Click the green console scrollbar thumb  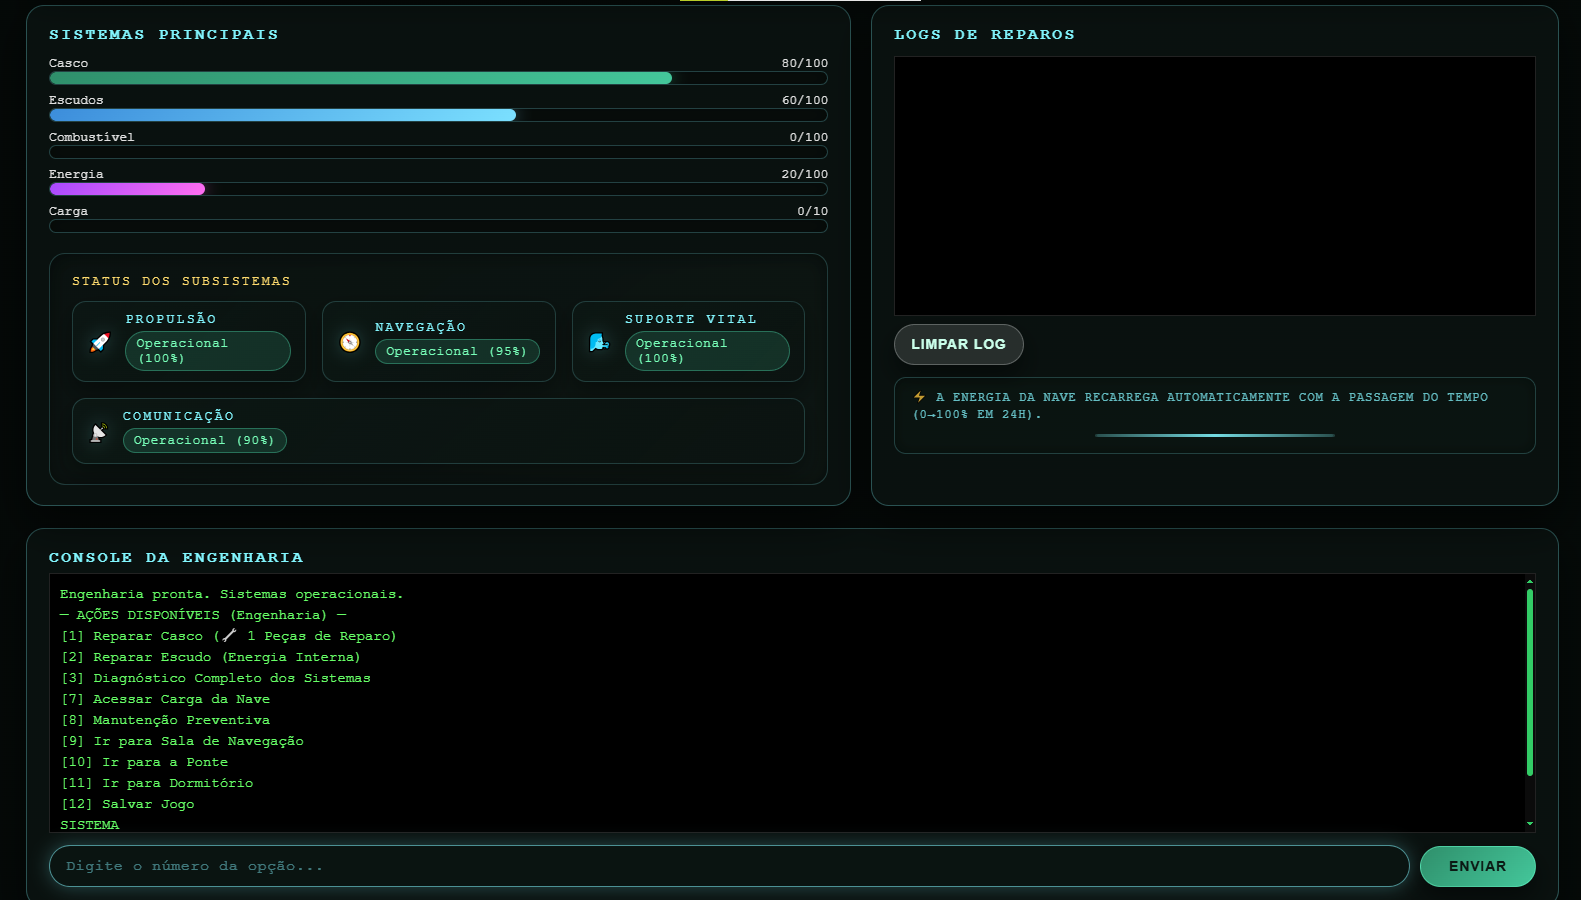point(1529,680)
